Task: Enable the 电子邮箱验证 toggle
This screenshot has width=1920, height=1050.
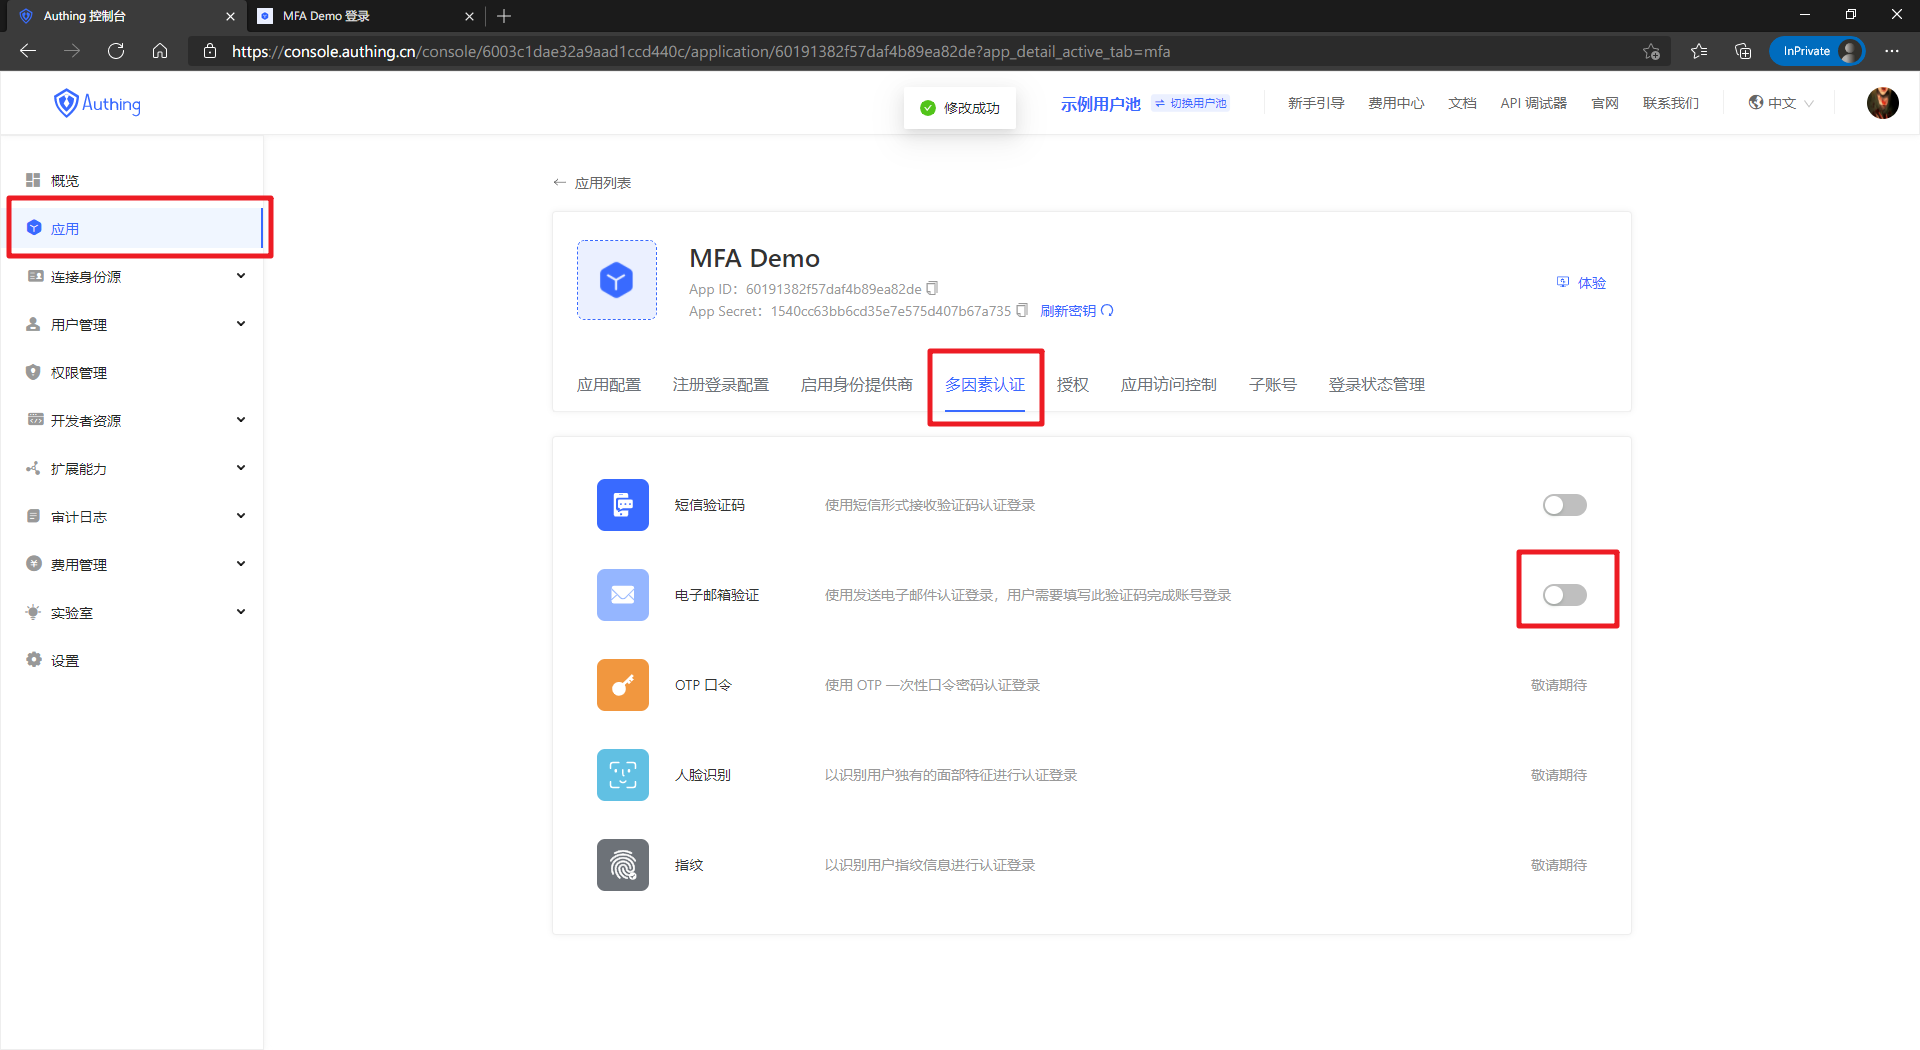Action: point(1565,595)
